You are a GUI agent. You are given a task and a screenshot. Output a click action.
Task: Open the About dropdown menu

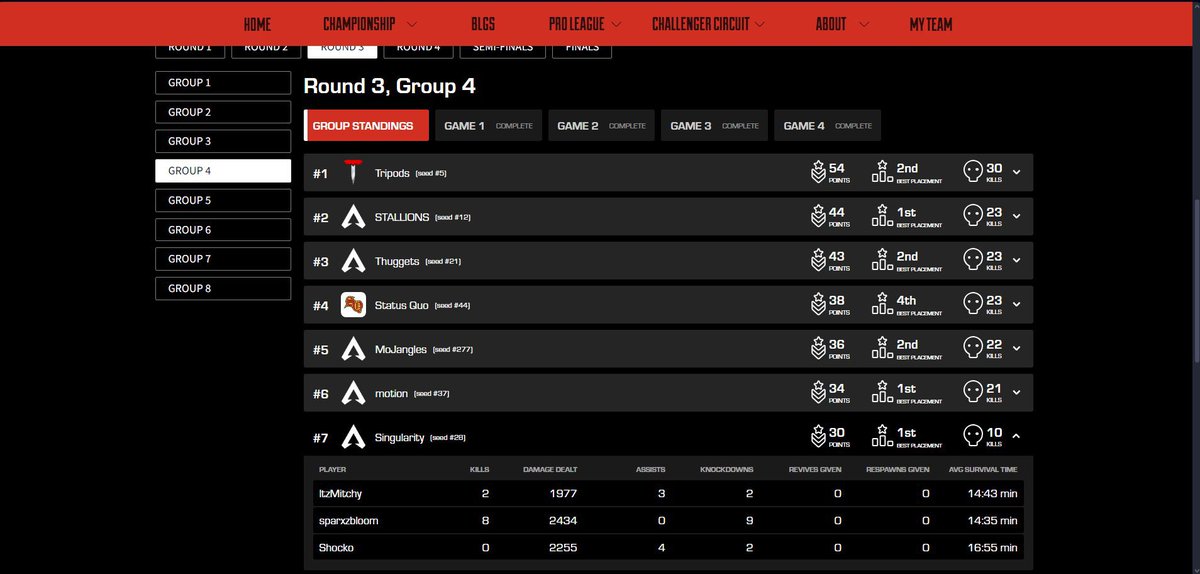(841, 24)
